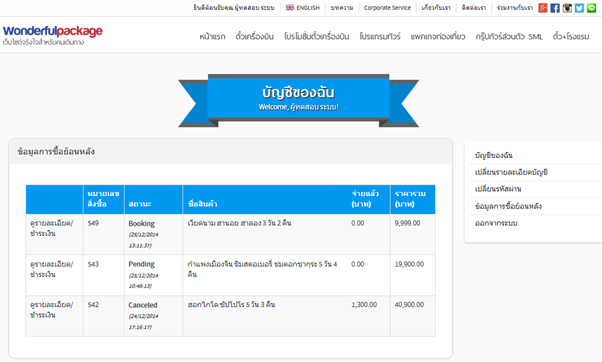Open the Instagram icon in header

point(567,8)
